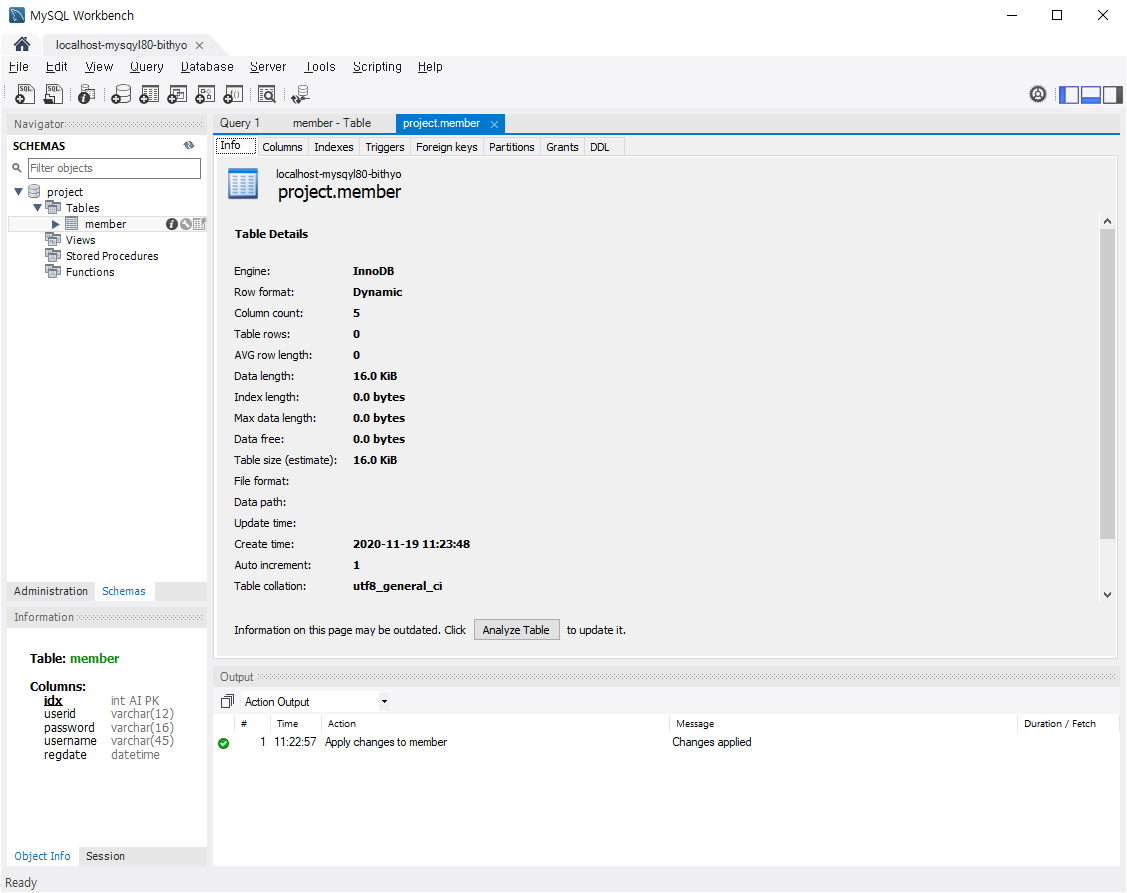The width and height of the screenshot is (1127, 893).
Task: Click the Analyze Table button
Action: pos(516,630)
